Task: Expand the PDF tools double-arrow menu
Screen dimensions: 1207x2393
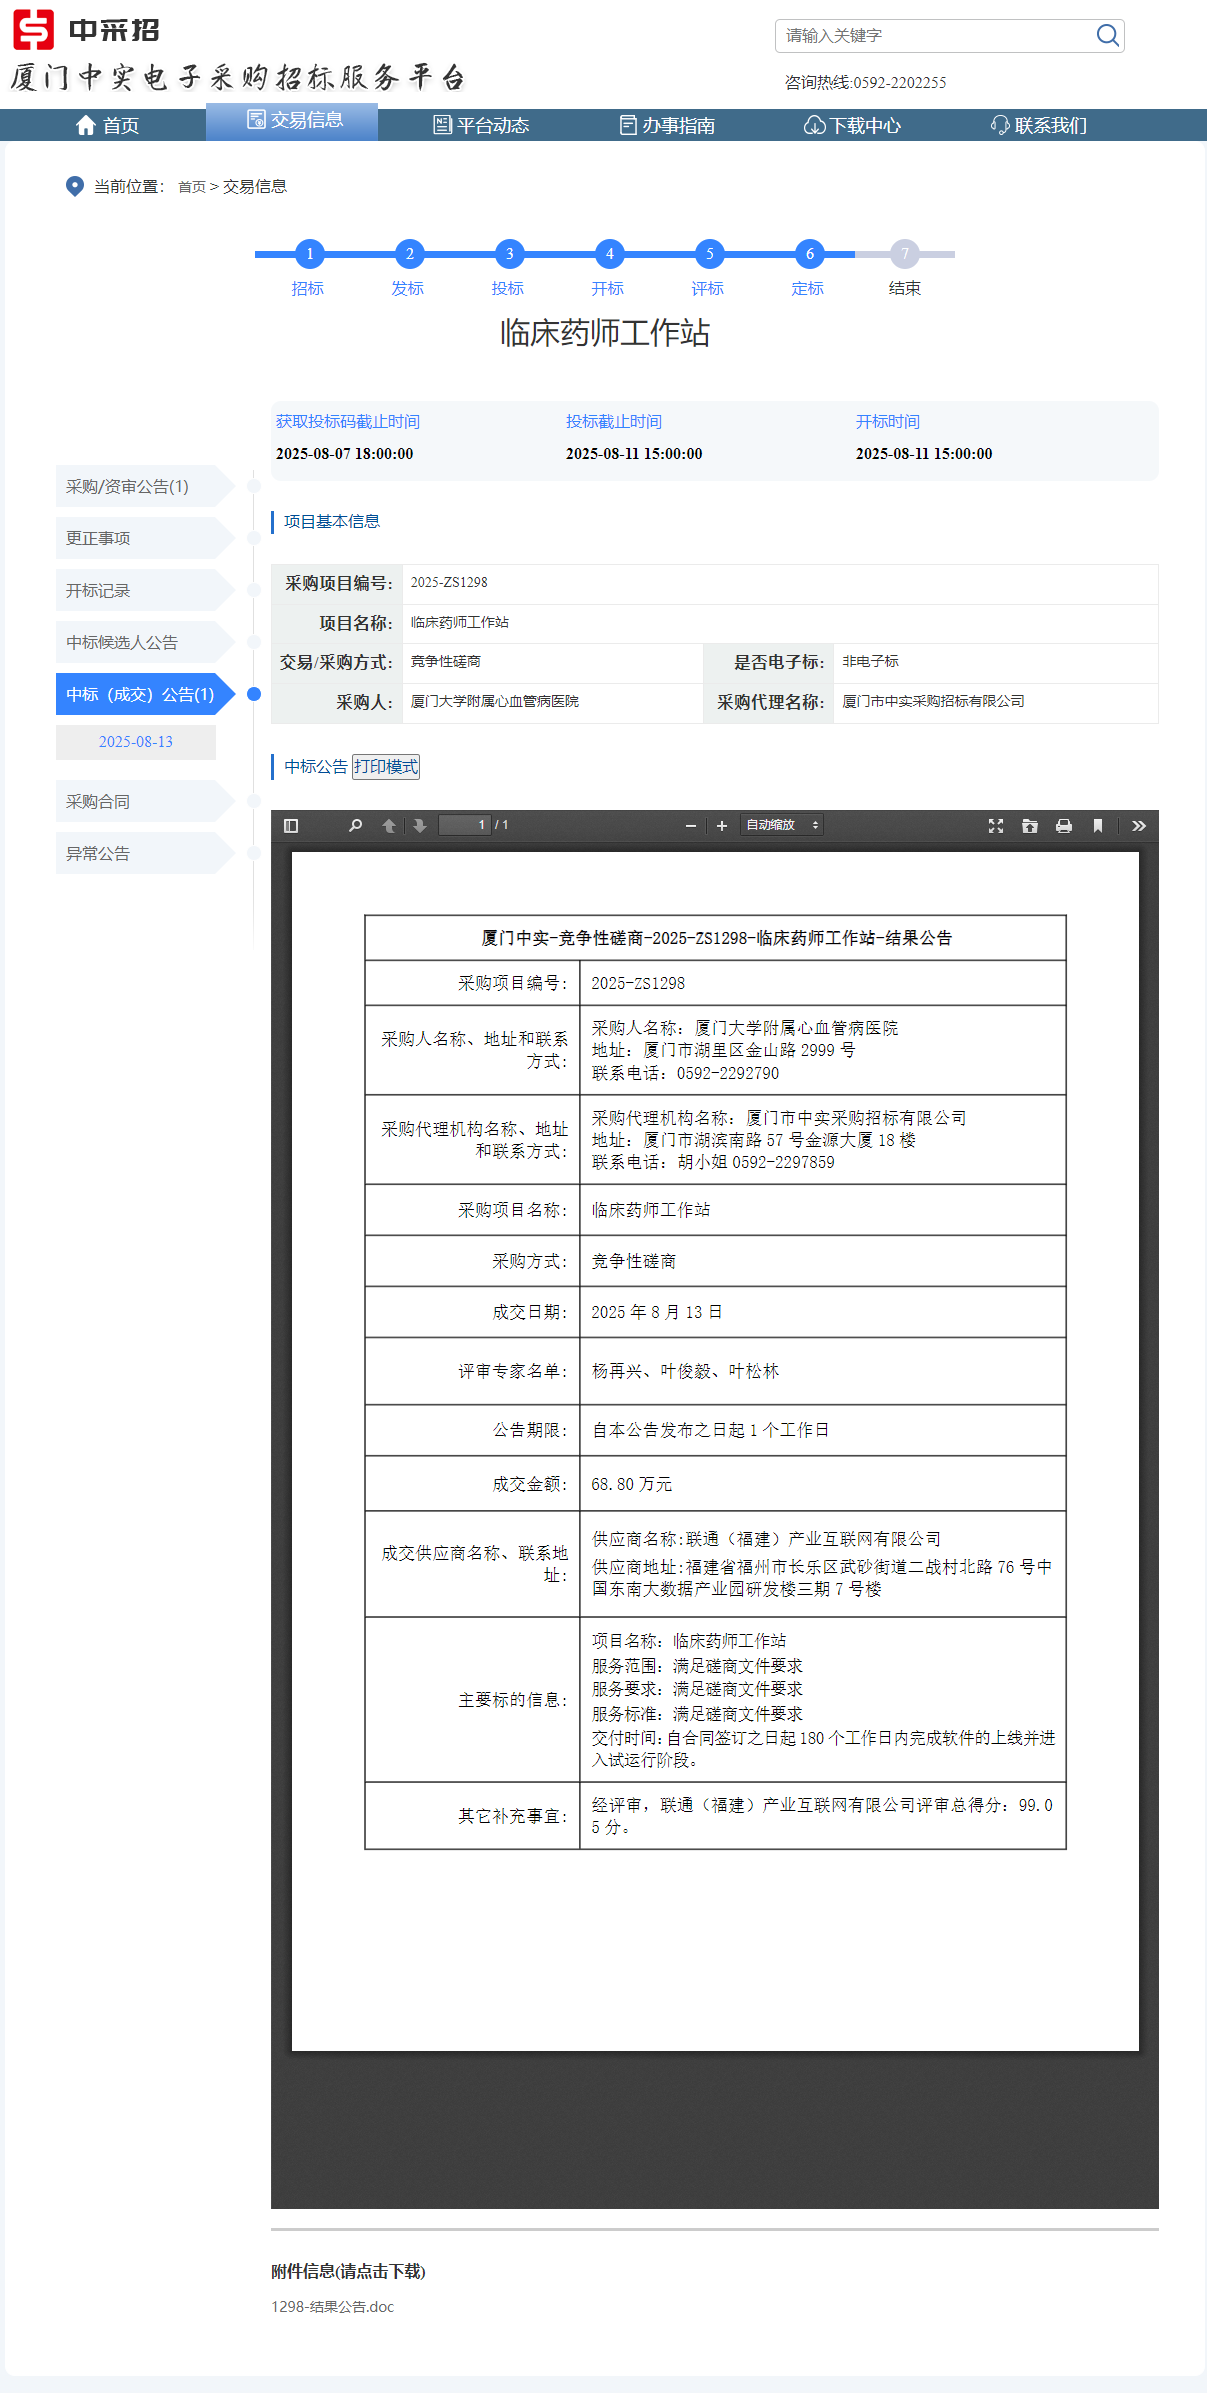Action: click(x=1138, y=826)
